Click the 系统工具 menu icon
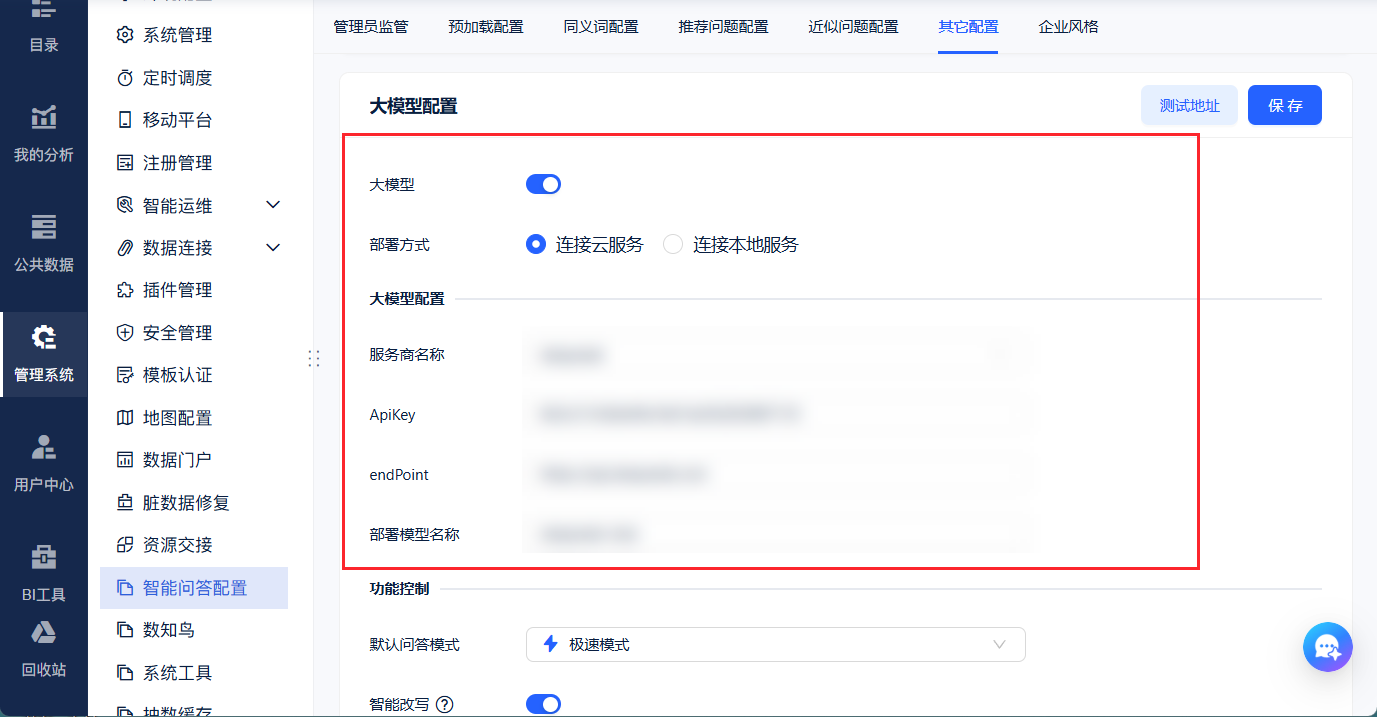 [125, 673]
